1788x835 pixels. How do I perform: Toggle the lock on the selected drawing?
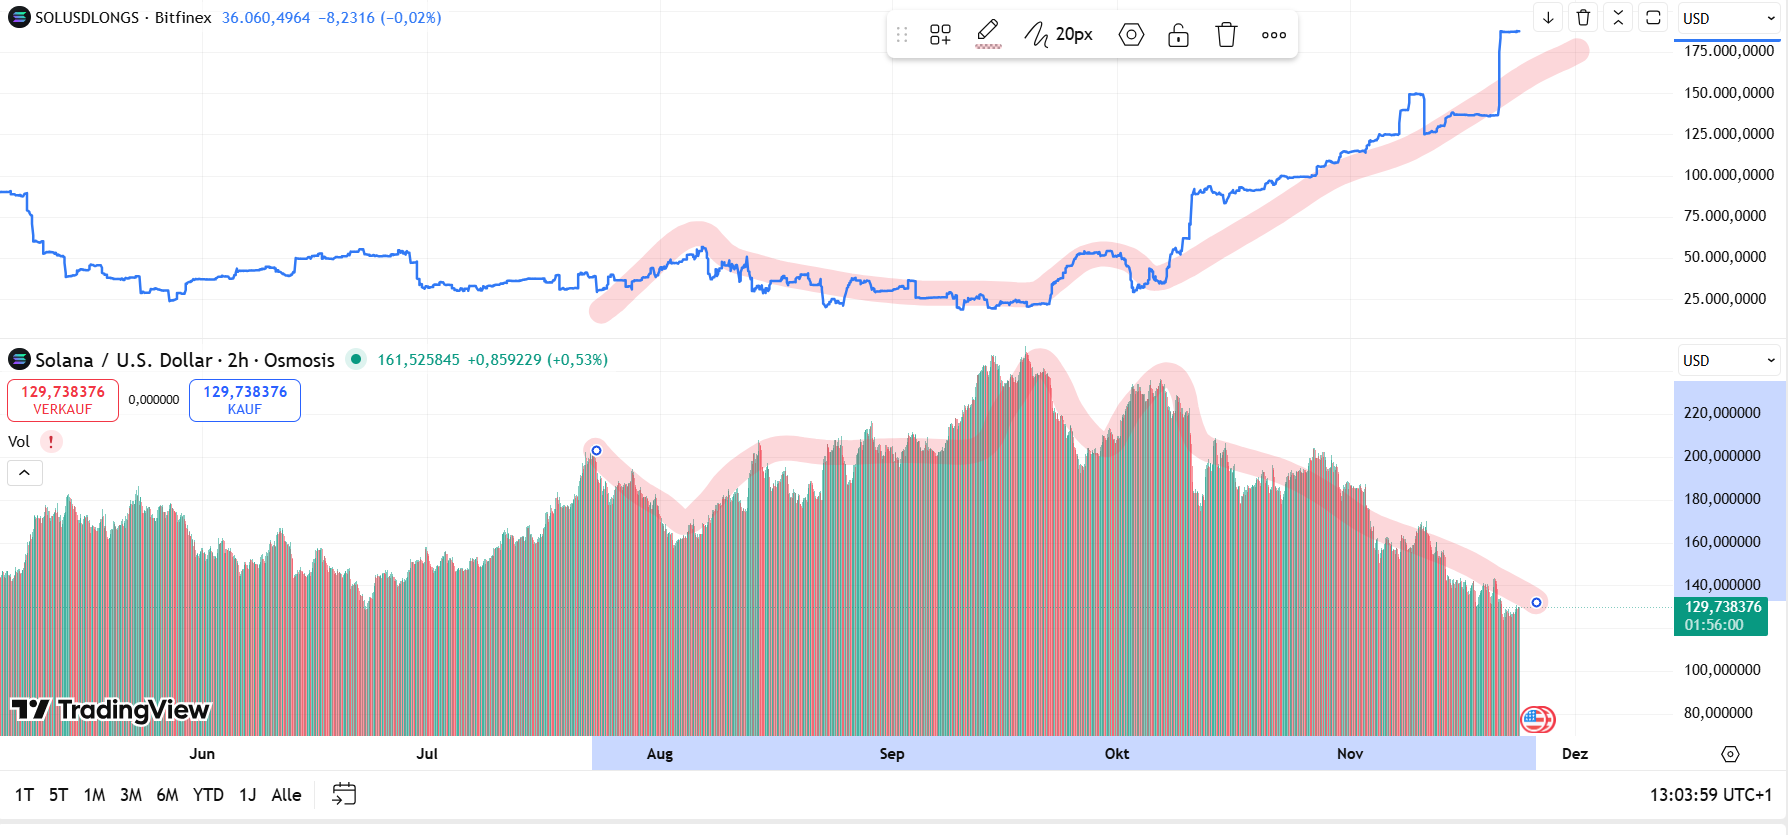(x=1178, y=35)
